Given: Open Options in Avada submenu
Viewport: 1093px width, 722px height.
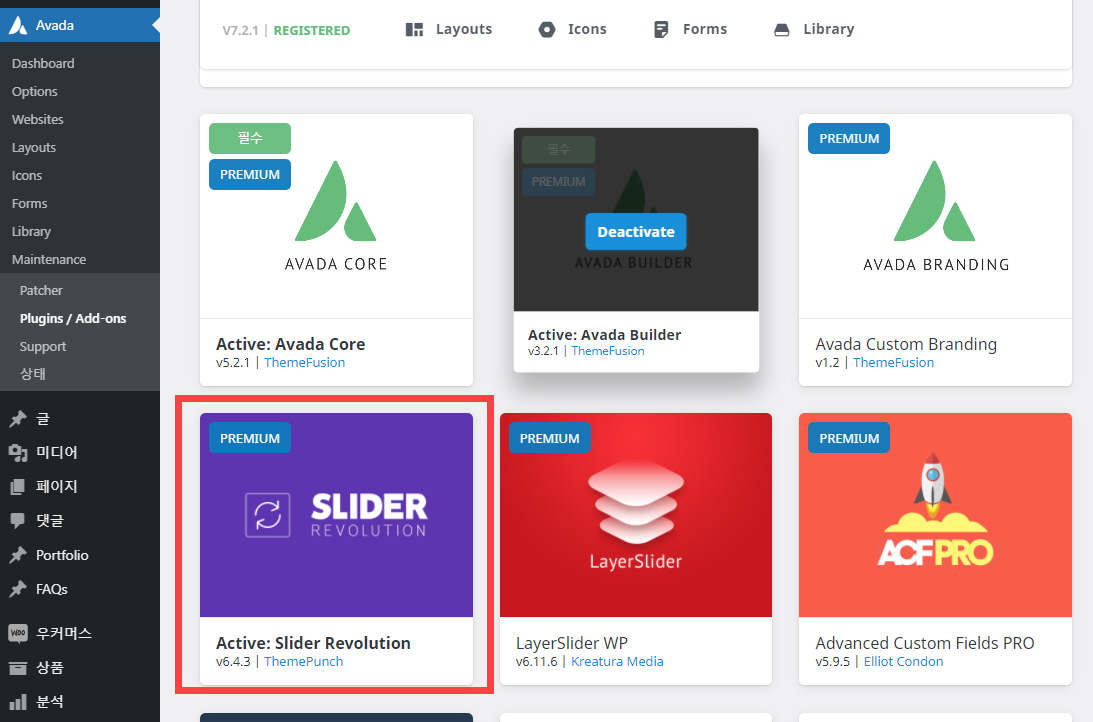Looking at the screenshot, I should pos(35,91).
